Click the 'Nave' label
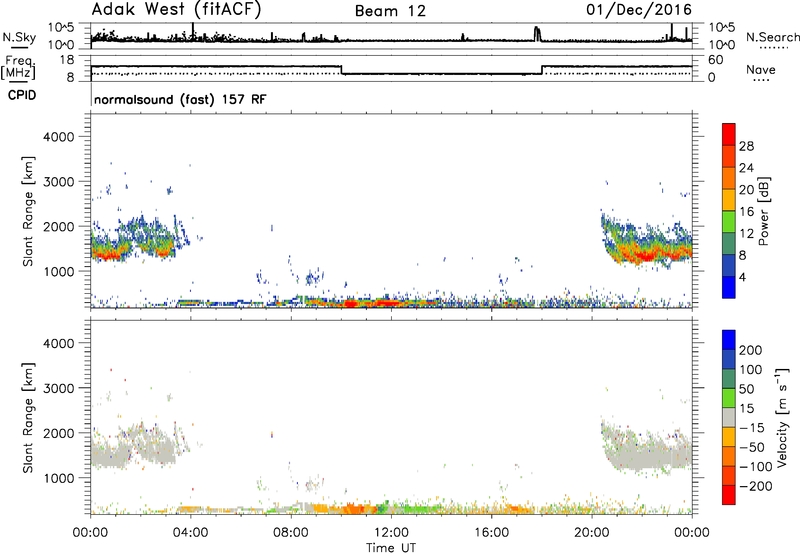 tap(760, 69)
